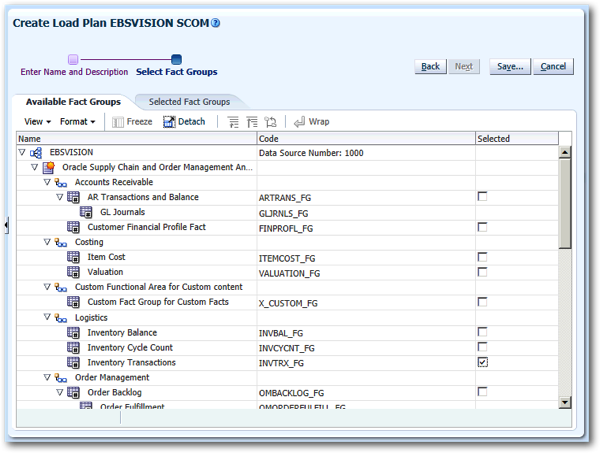600x453 pixels.
Task: Click the Cancel button
Action: [553, 67]
